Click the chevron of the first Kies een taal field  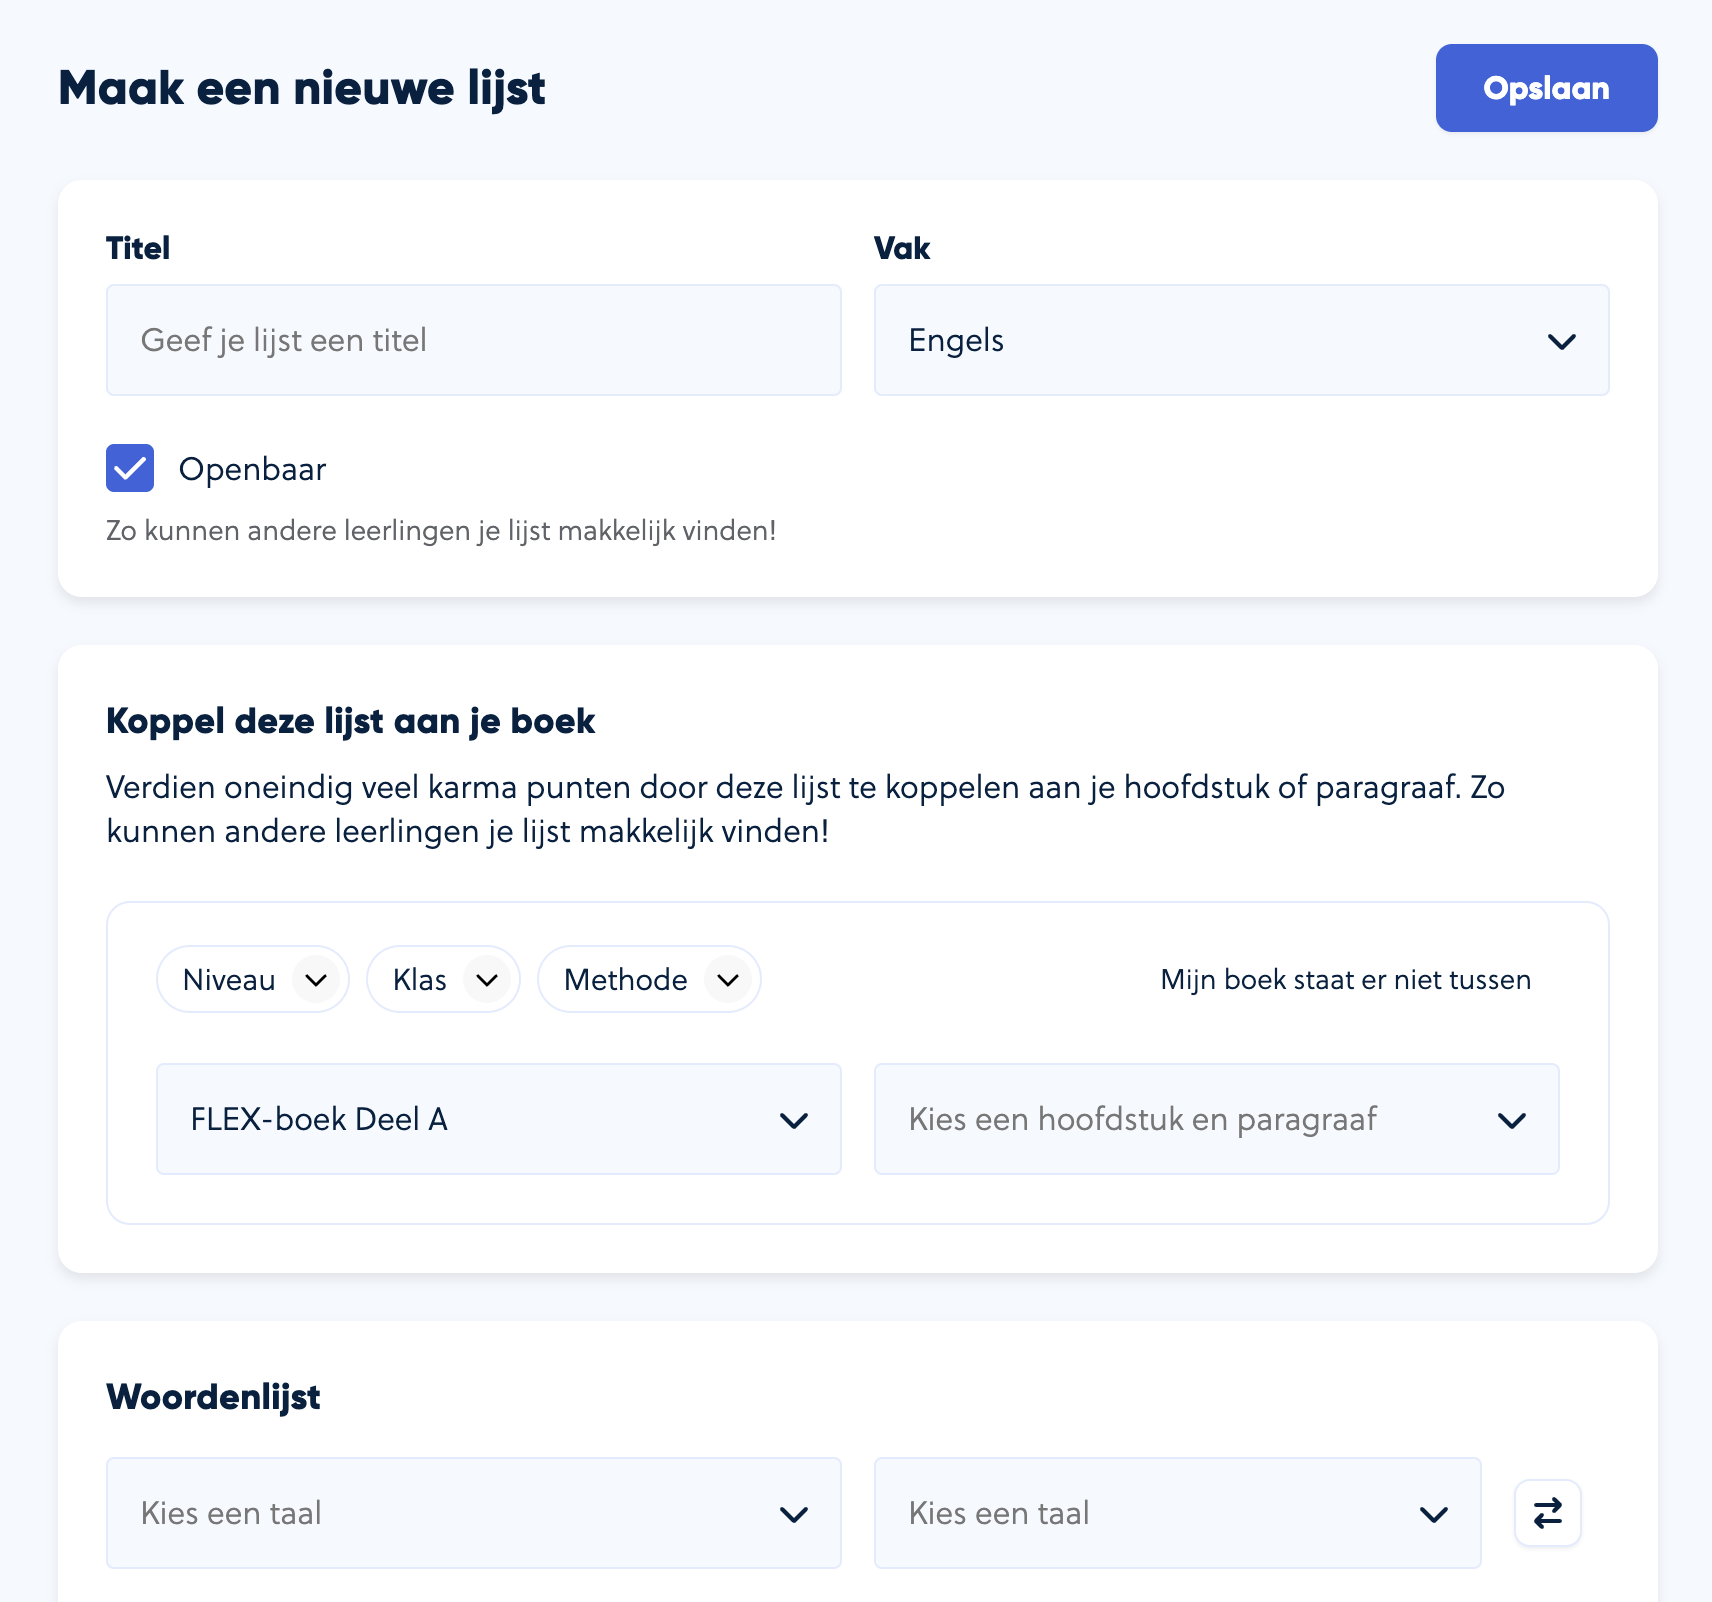coord(794,1514)
